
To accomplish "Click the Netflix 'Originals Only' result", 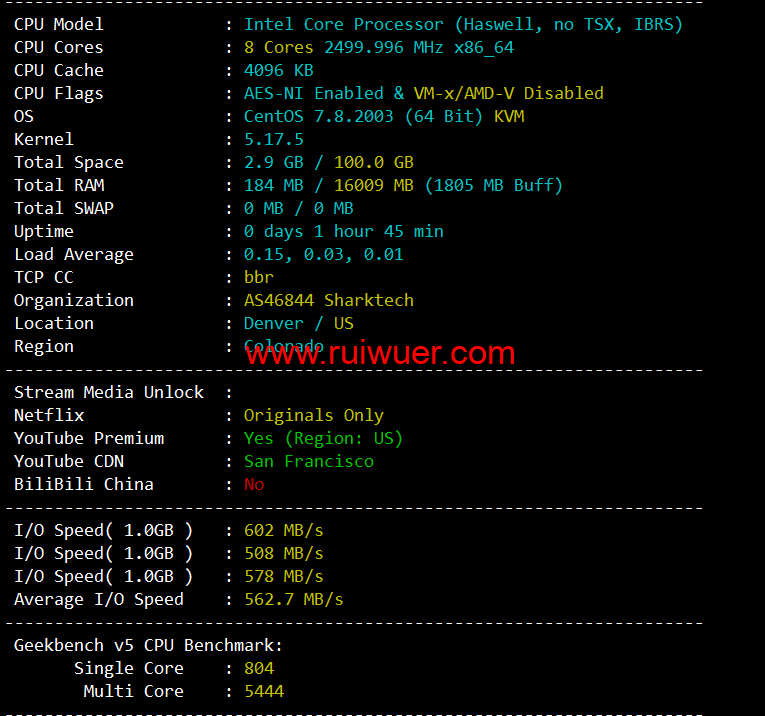I will pos(314,416).
